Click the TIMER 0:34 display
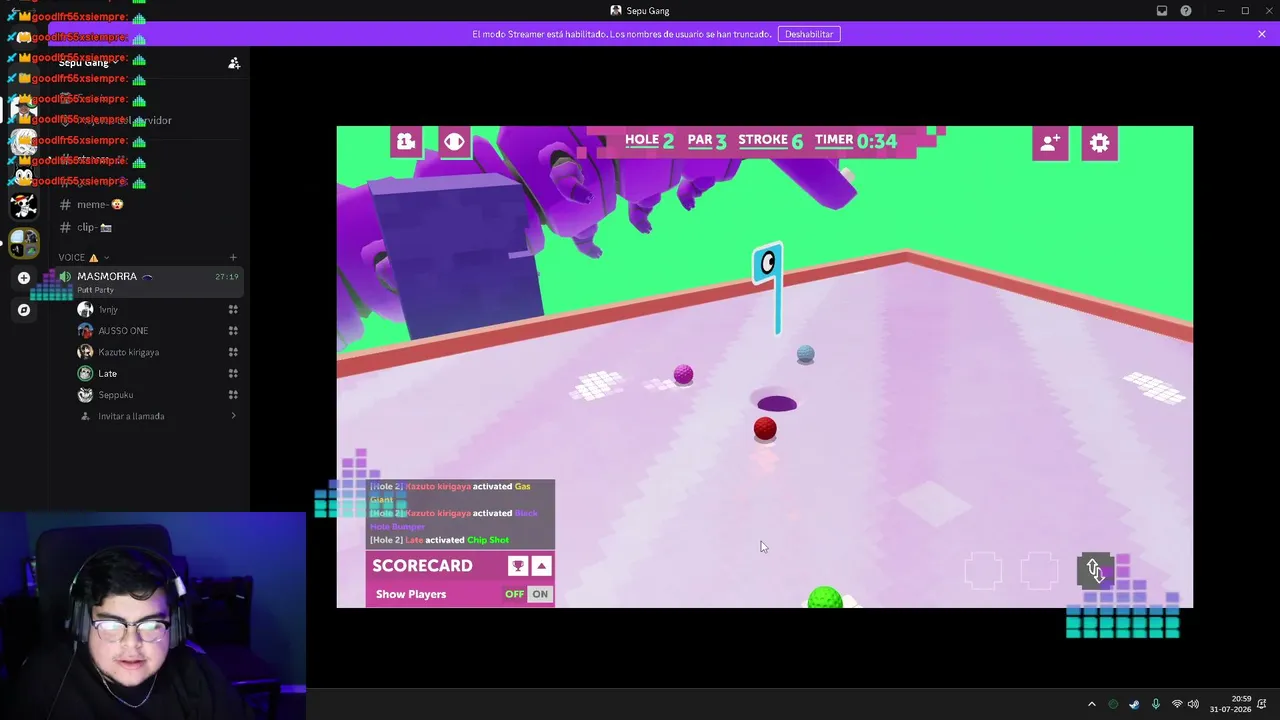The height and width of the screenshot is (720, 1280). pyautogui.click(x=855, y=141)
